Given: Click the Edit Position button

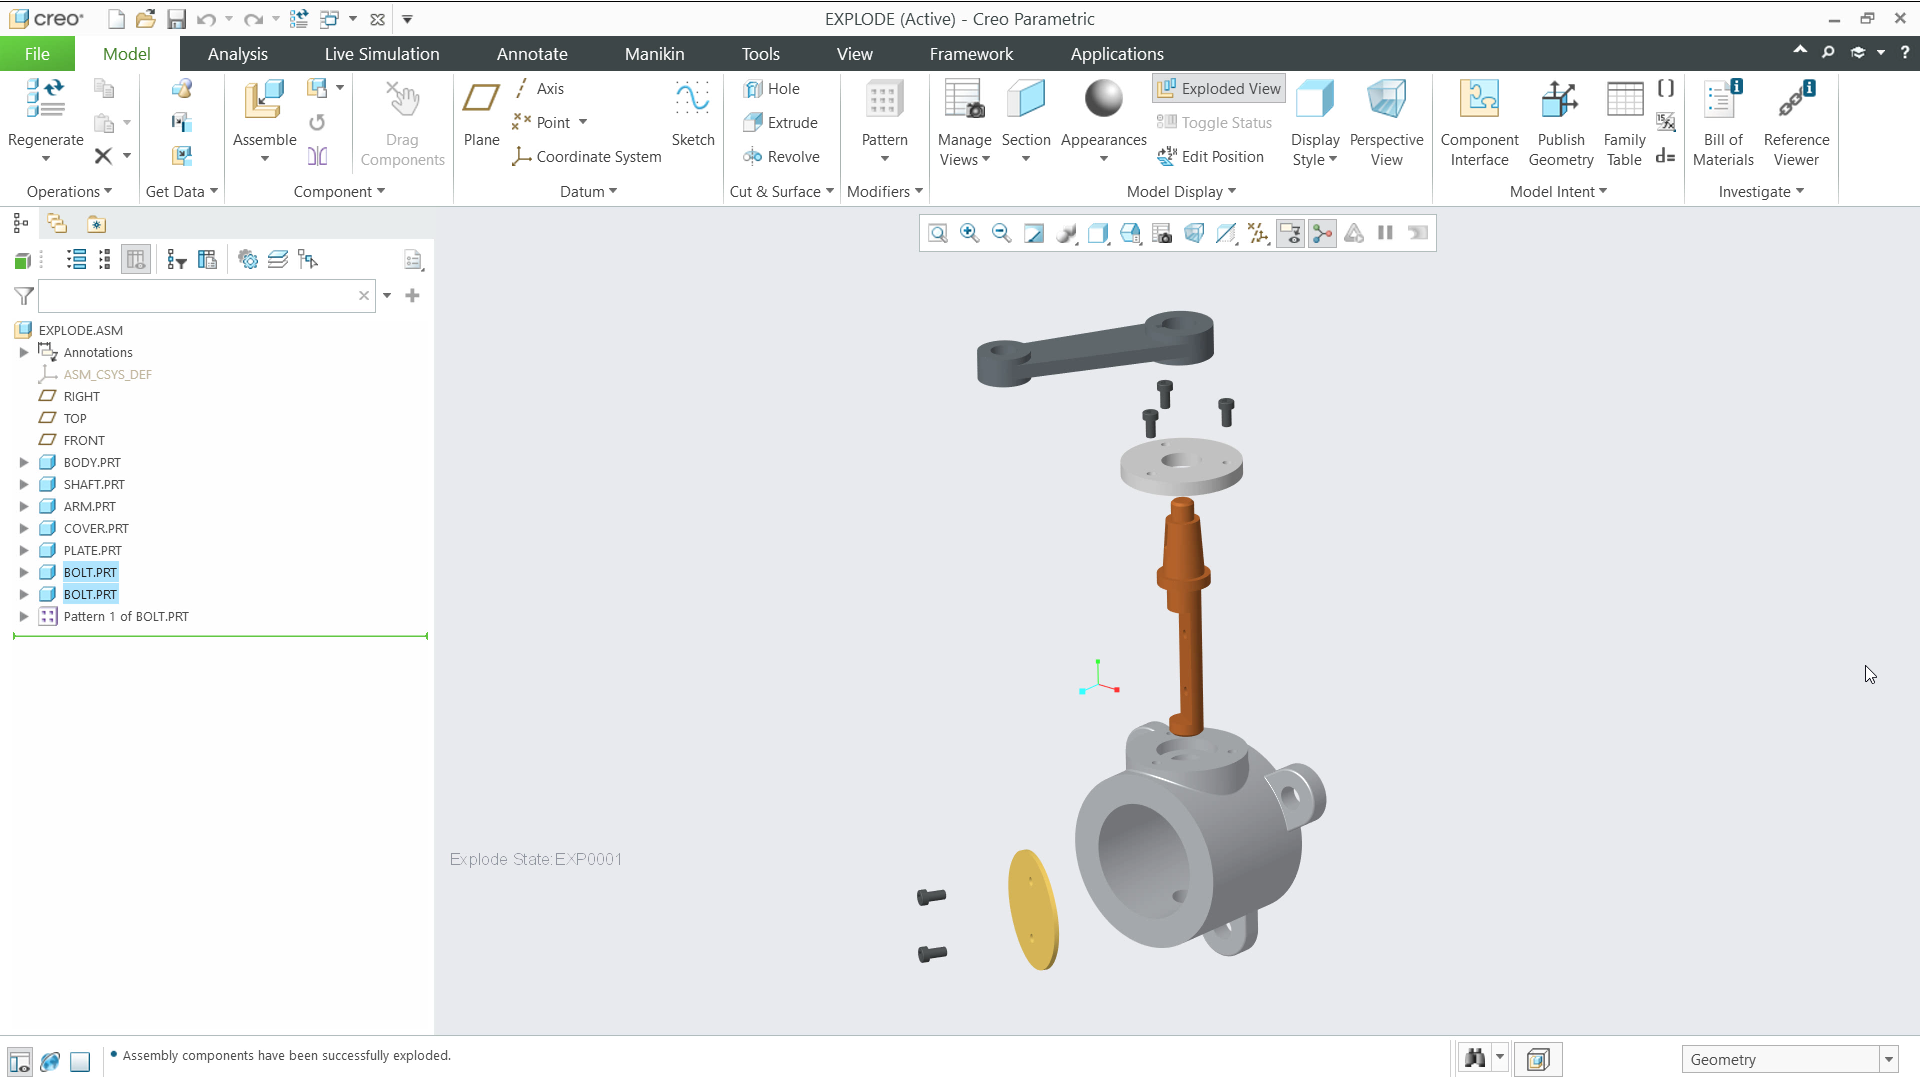Looking at the screenshot, I should (x=1211, y=157).
